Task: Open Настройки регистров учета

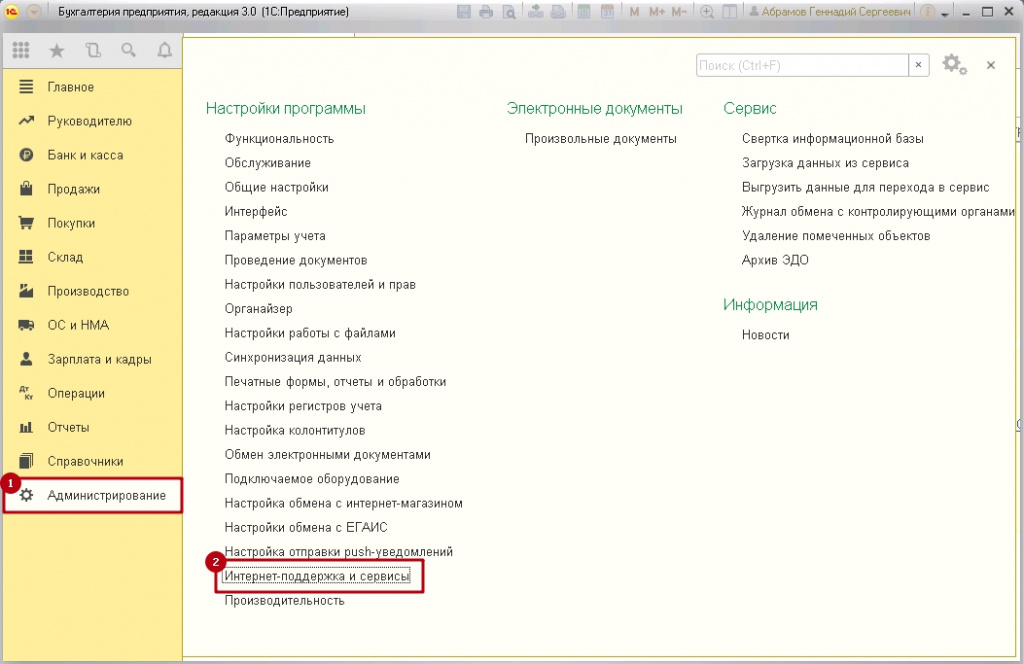Action: (x=303, y=406)
